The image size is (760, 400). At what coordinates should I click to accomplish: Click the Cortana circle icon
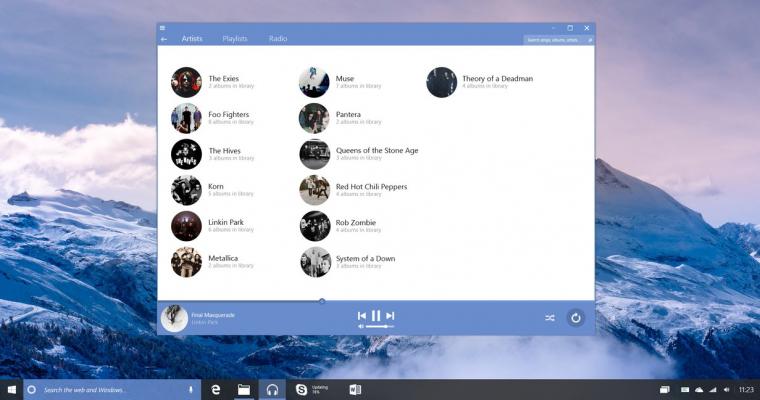tap(32, 390)
